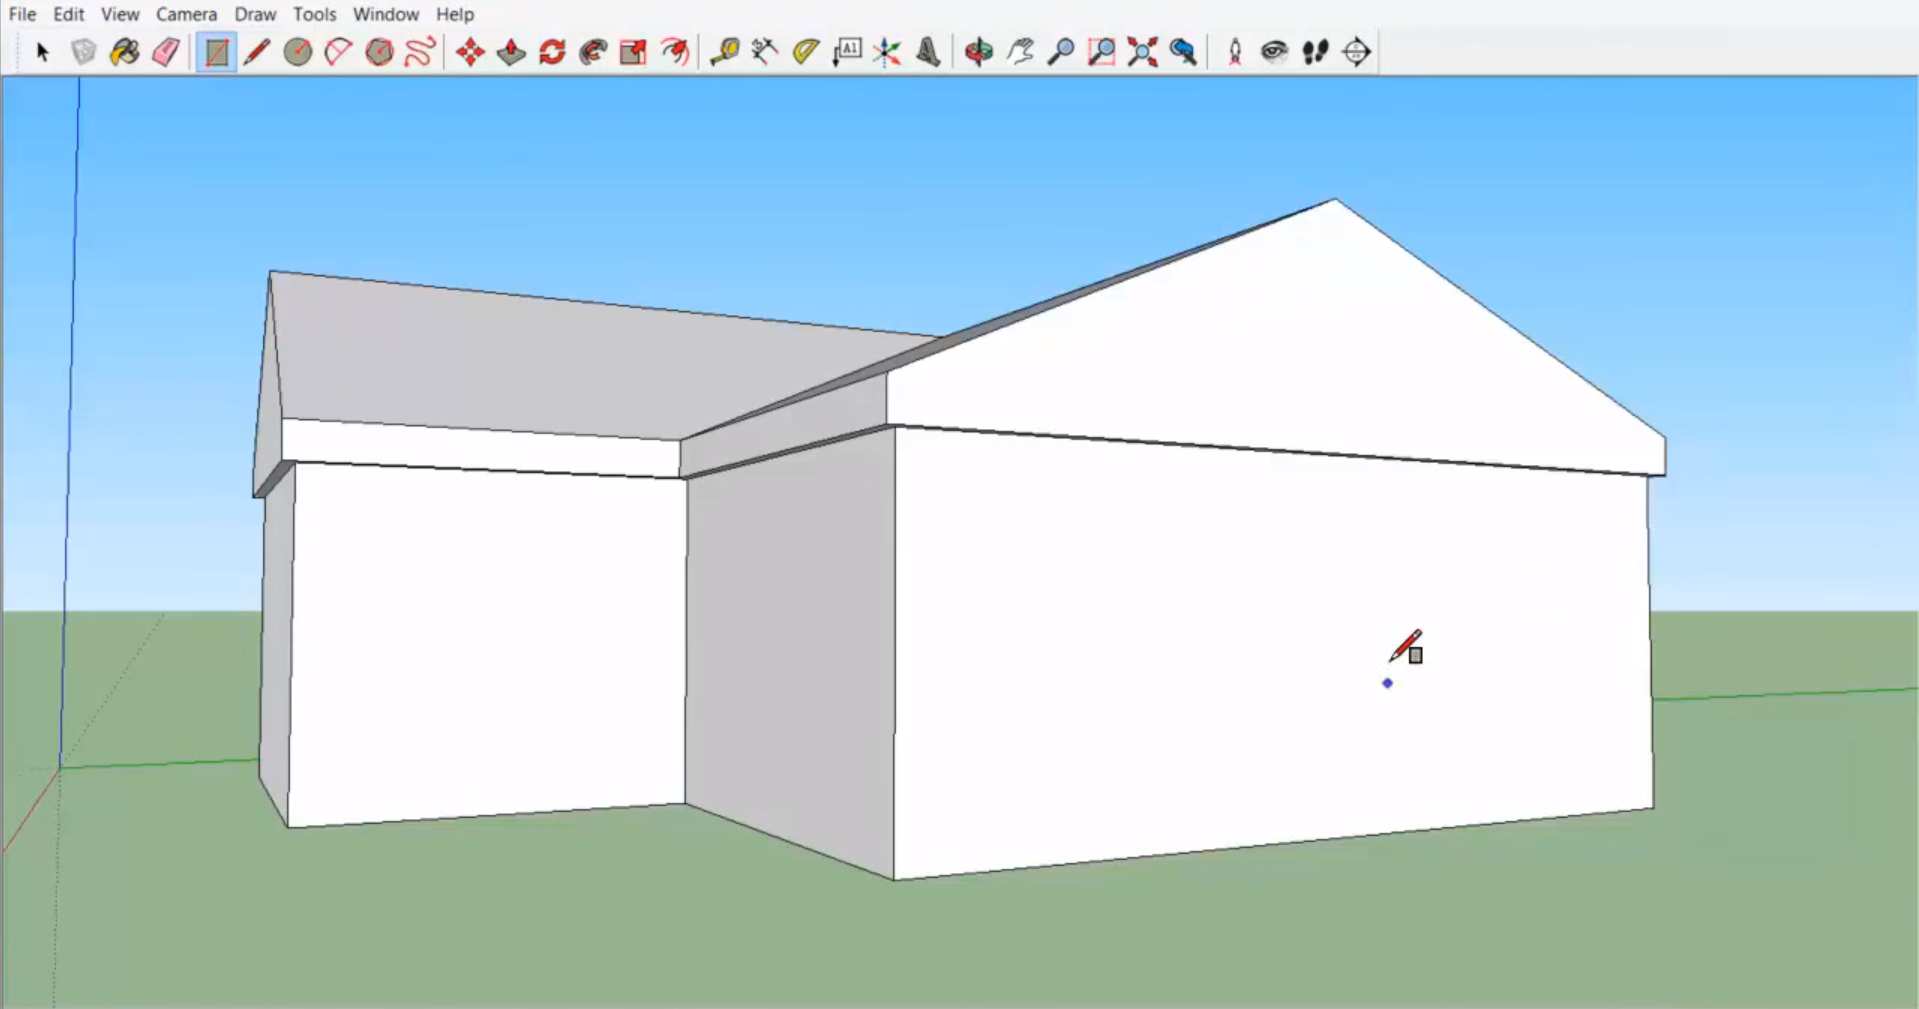This screenshot has width=1919, height=1009.
Task: Choose the Rectangle drawing tool
Action: click(x=216, y=52)
